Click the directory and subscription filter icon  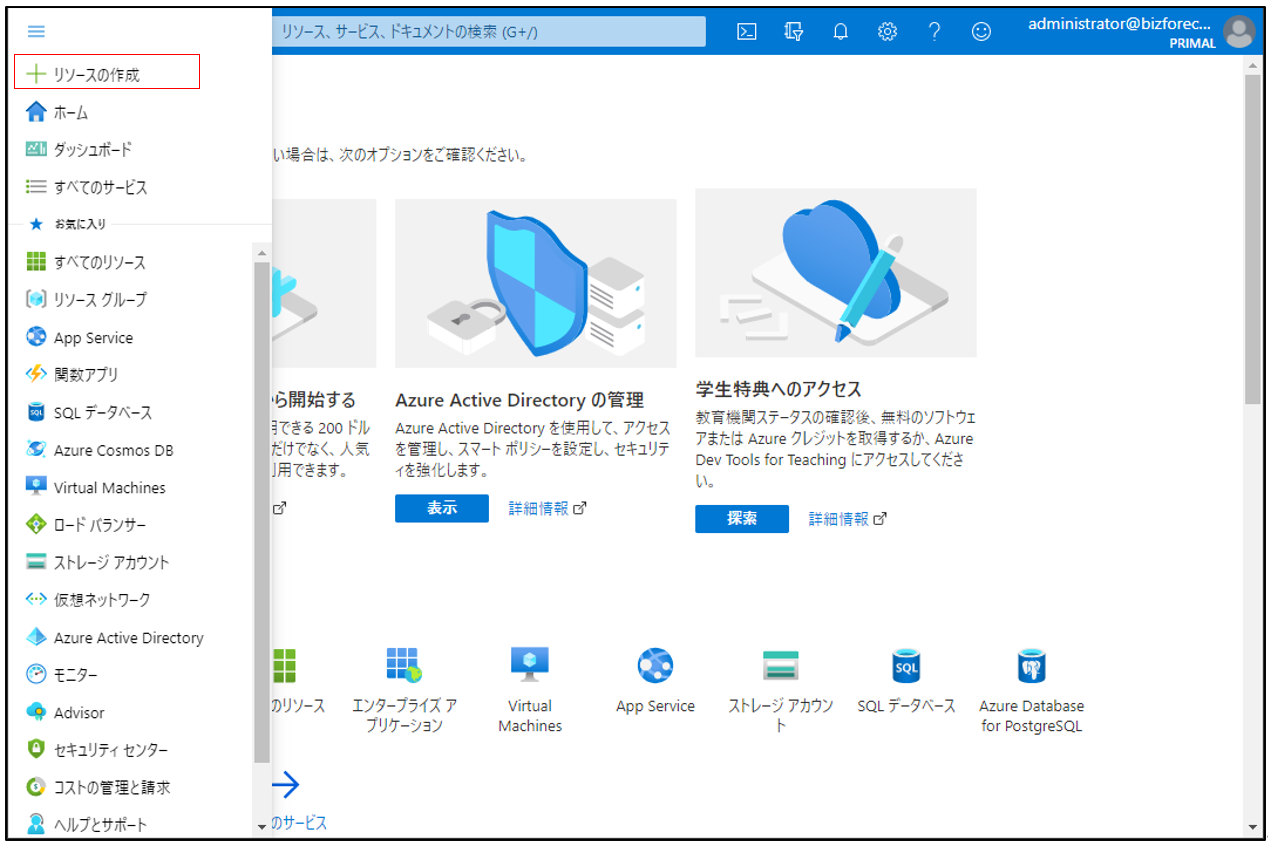[x=794, y=31]
